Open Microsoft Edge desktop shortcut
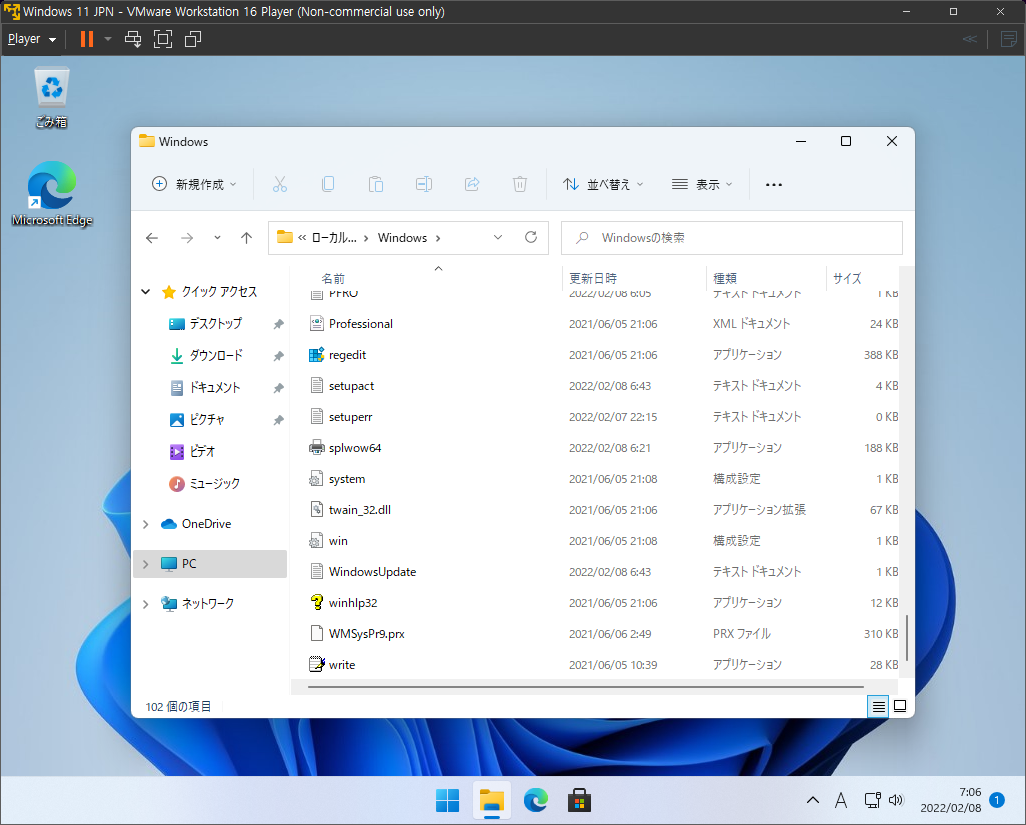Viewport: 1026px width, 825px height. coord(52,194)
